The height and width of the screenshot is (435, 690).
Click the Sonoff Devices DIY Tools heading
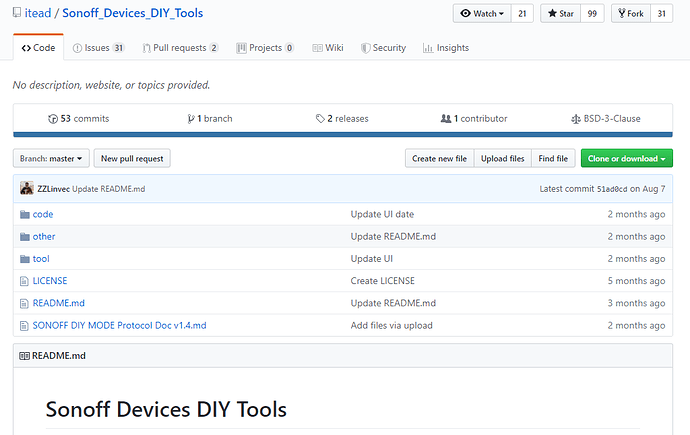[x=166, y=409]
